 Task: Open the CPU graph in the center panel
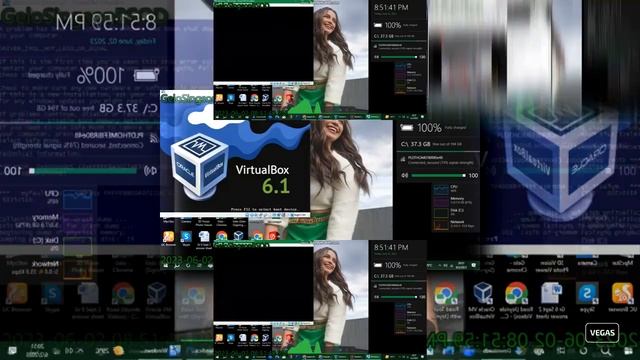click(441, 189)
